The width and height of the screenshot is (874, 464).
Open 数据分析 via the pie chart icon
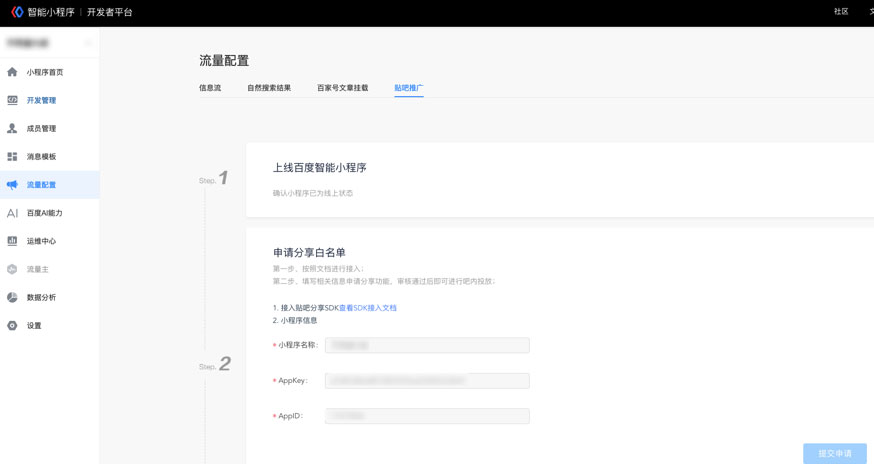[12, 297]
